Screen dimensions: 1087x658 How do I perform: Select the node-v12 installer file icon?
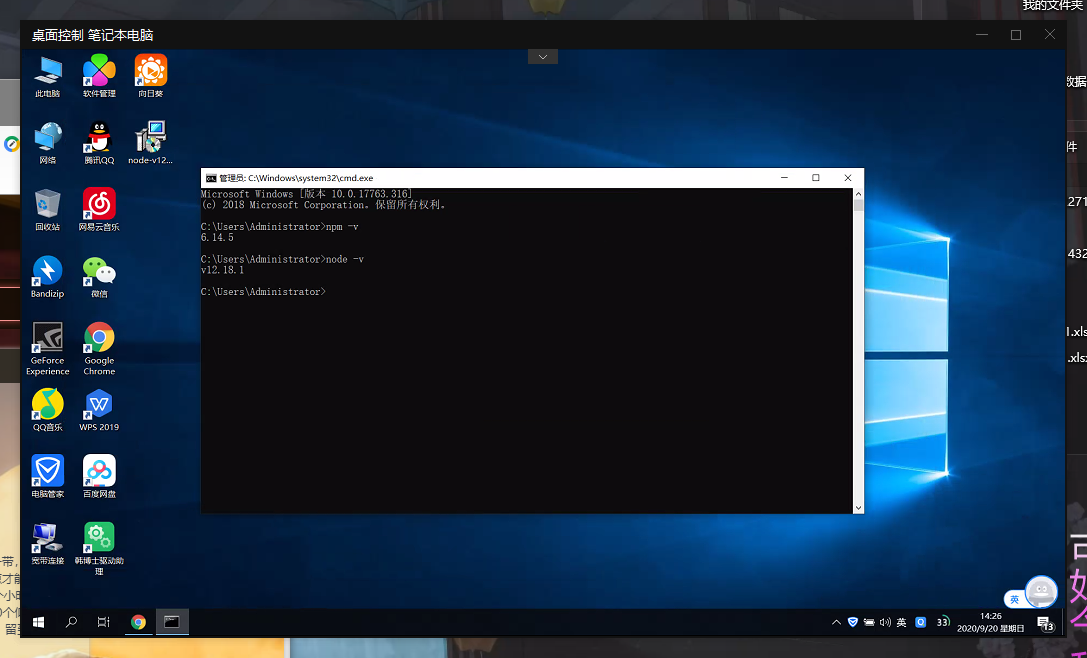pos(150,138)
